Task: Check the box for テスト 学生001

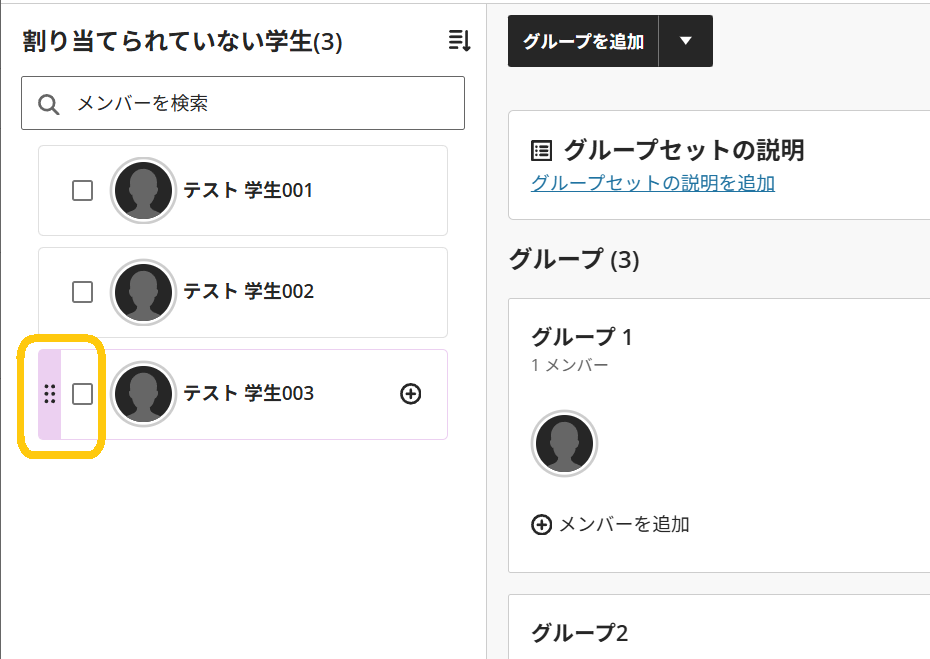Action: coord(82,191)
